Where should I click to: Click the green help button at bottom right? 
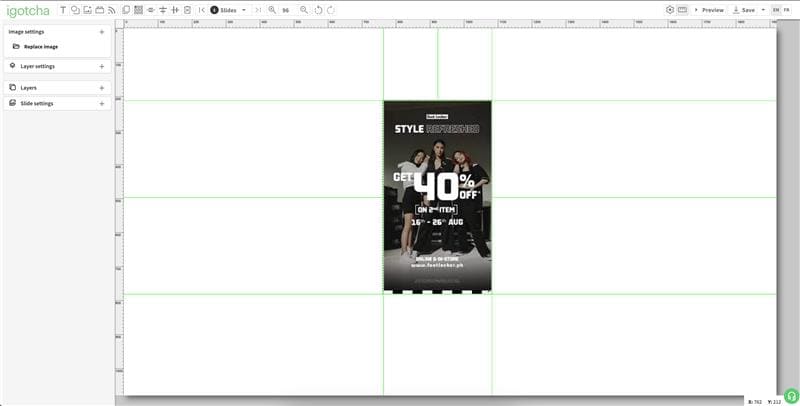pyautogui.click(x=791, y=396)
